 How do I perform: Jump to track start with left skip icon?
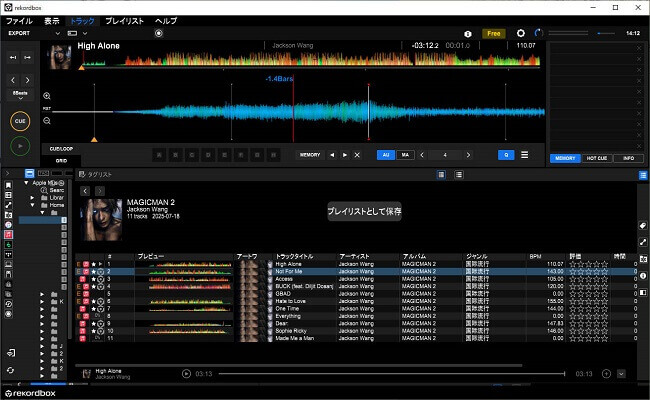pos(13,57)
